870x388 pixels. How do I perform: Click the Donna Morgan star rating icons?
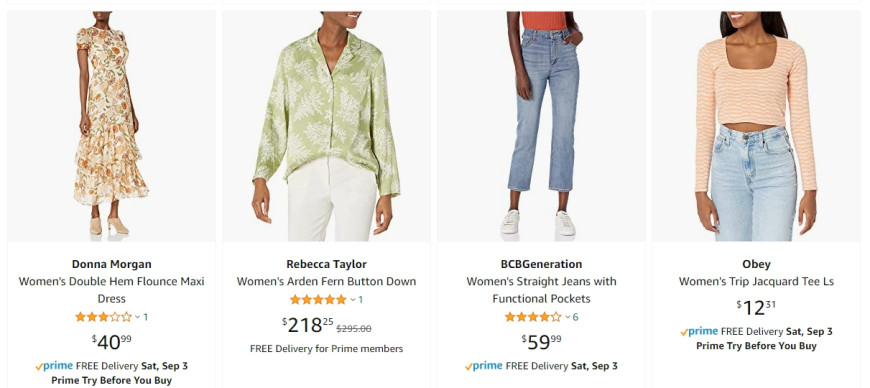(104, 317)
